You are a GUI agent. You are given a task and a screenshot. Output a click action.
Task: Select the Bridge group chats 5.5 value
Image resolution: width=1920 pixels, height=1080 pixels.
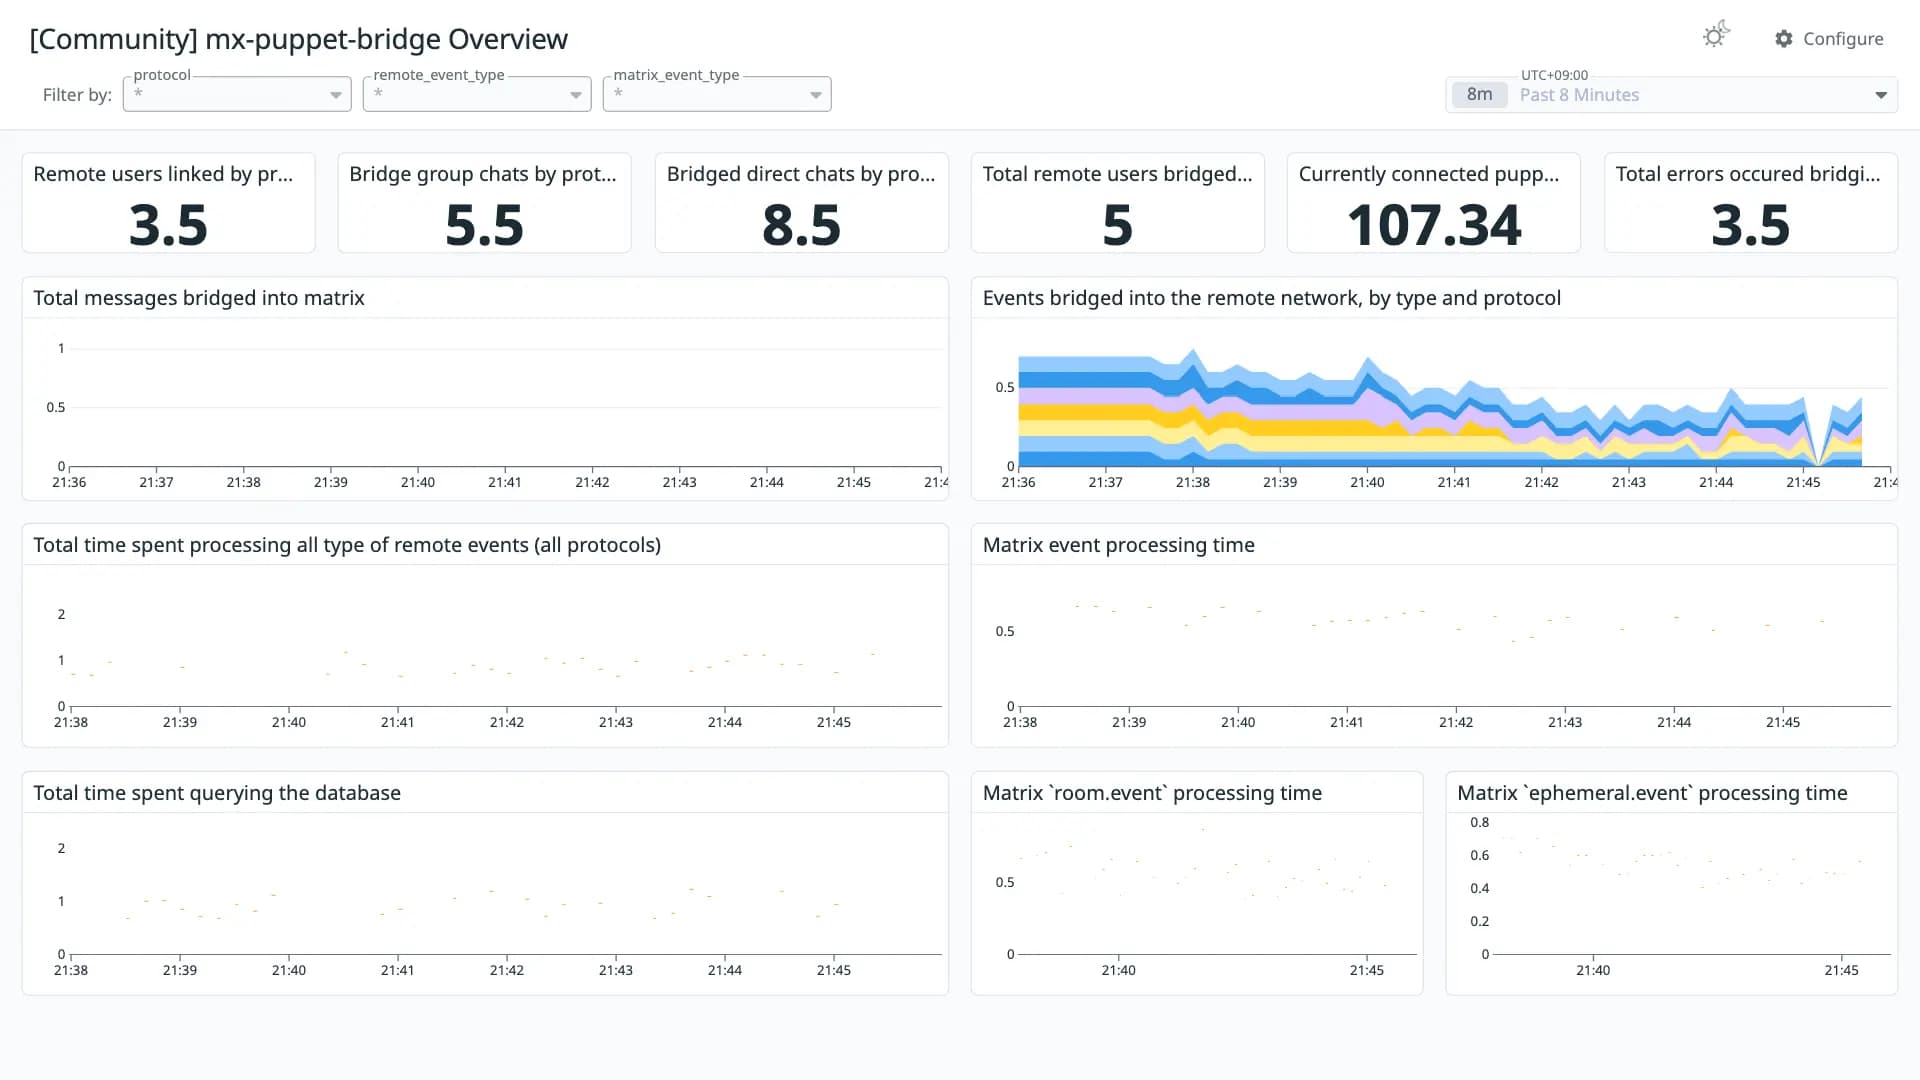pos(484,225)
